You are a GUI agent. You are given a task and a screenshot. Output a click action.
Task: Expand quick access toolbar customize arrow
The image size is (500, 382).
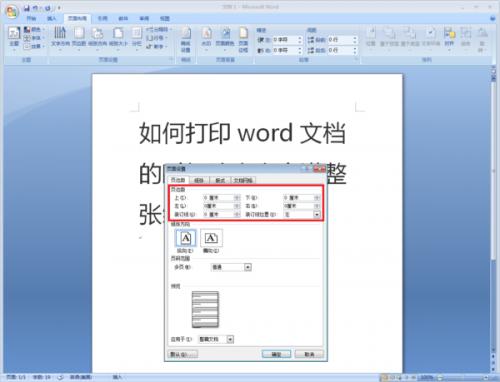[59, 8]
